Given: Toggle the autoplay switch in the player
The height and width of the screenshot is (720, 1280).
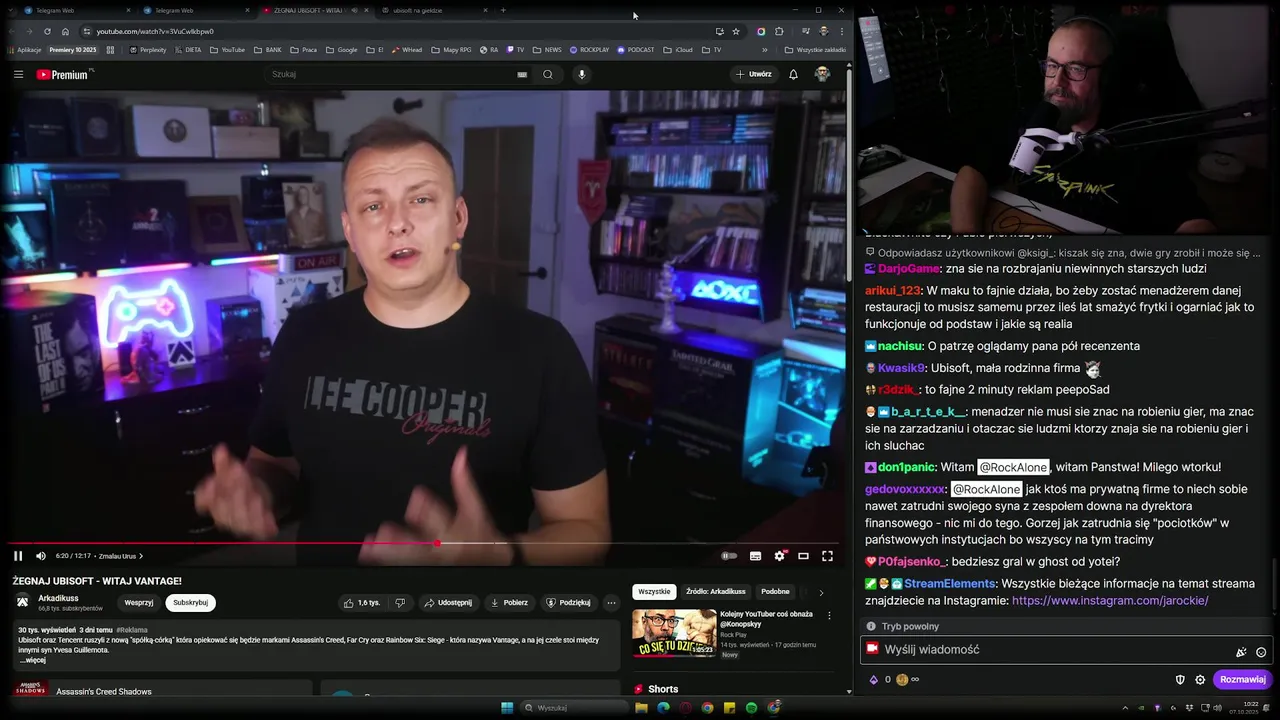Looking at the screenshot, I should (x=730, y=556).
